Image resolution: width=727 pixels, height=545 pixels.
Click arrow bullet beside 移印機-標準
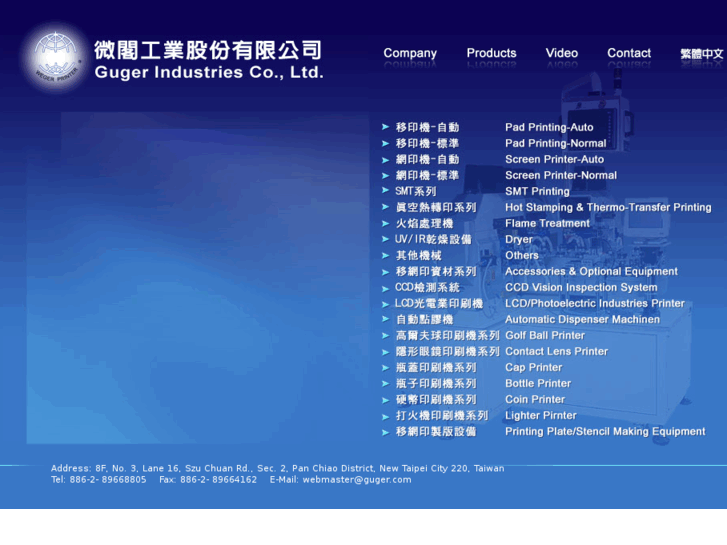coord(385,143)
